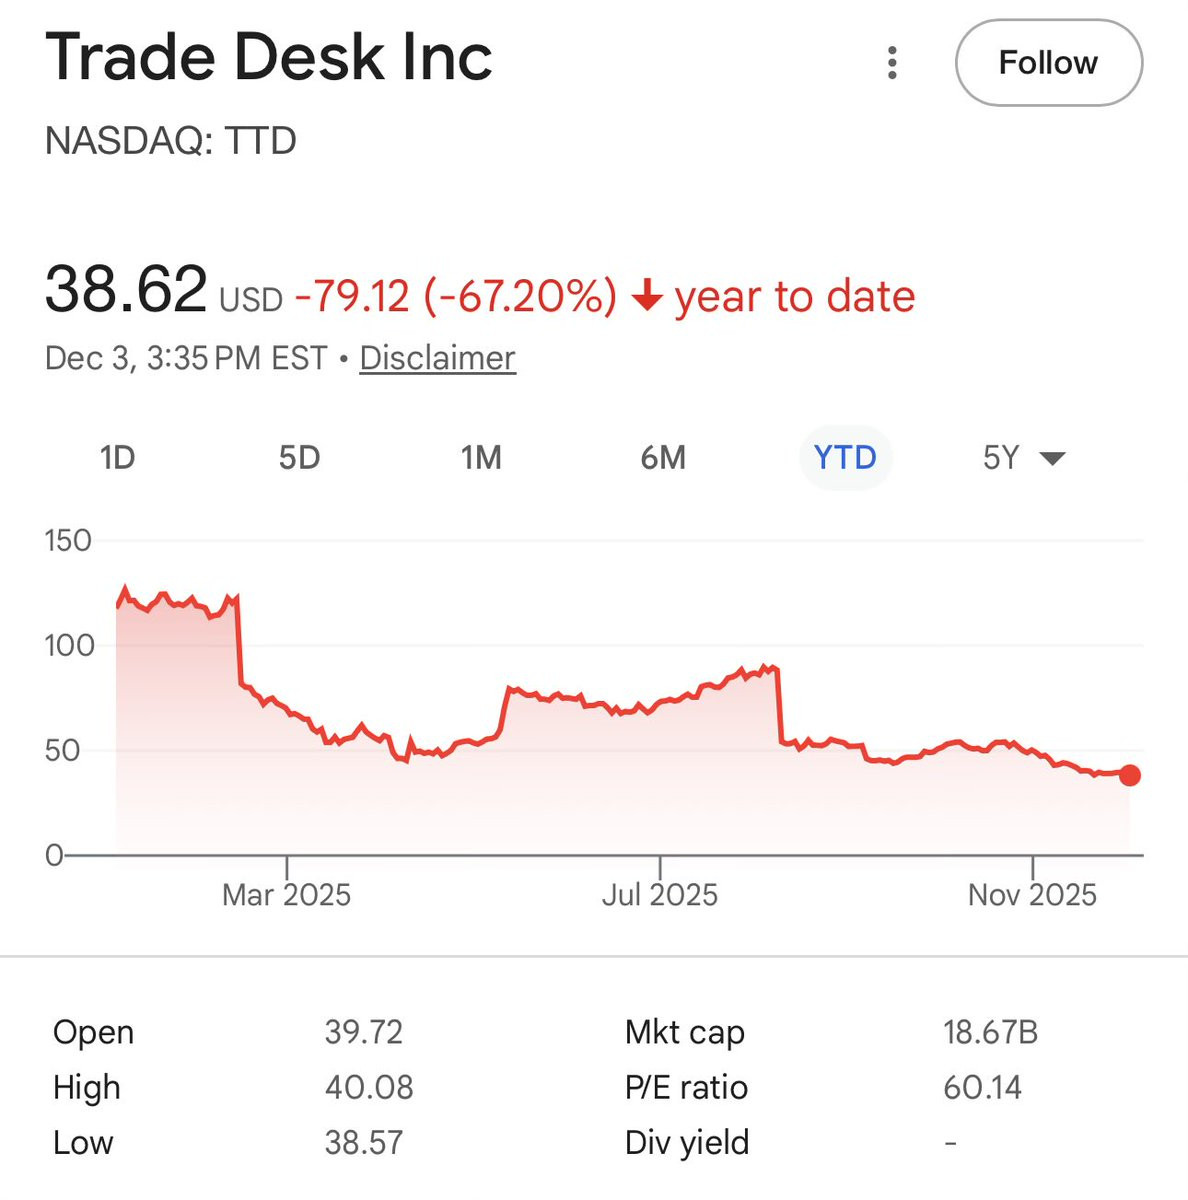Click the NASDAQ: TTD ticker label
Image resolution: width=1188 pixels, height=1200 pixels.
click(171, 141)
